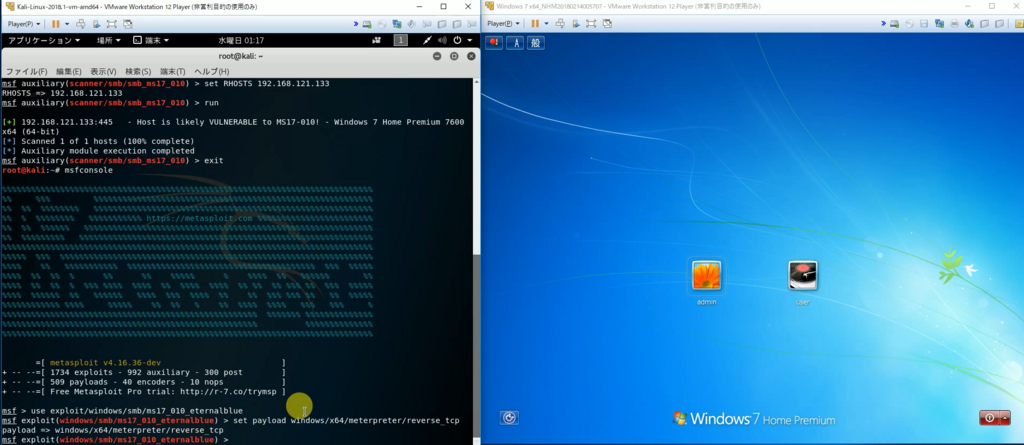Close the root@kali terminal window
This screenshot has height=445, width=1024.
coord(470,56)
